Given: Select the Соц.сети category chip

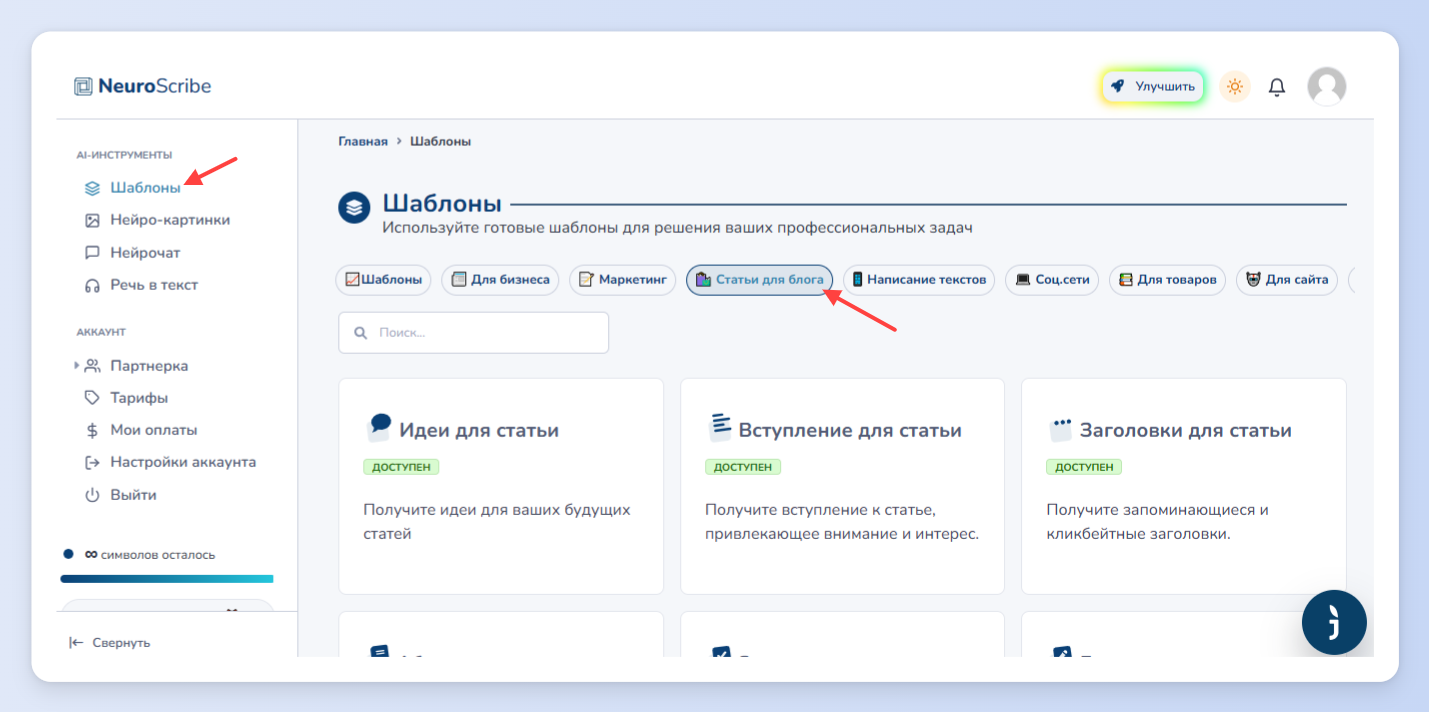Looking at the screenshot, I should click(1053, 280).
